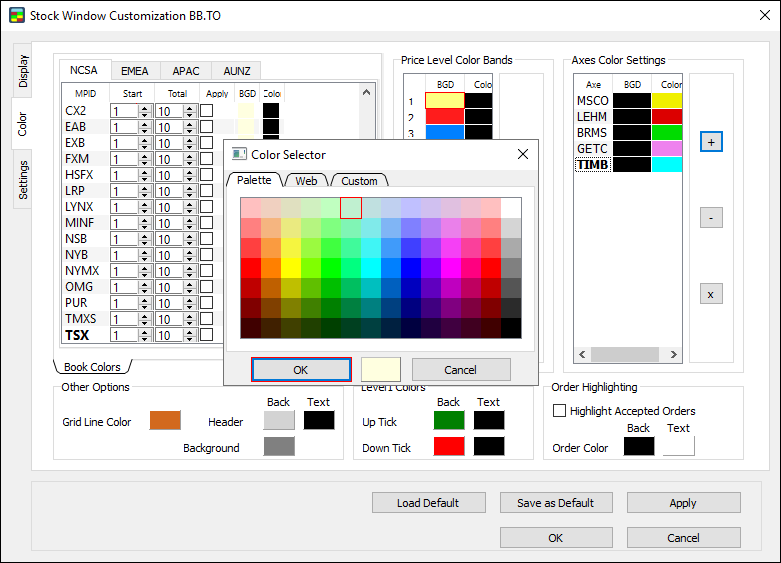Open the EMEA market tab

pos(135,71)
